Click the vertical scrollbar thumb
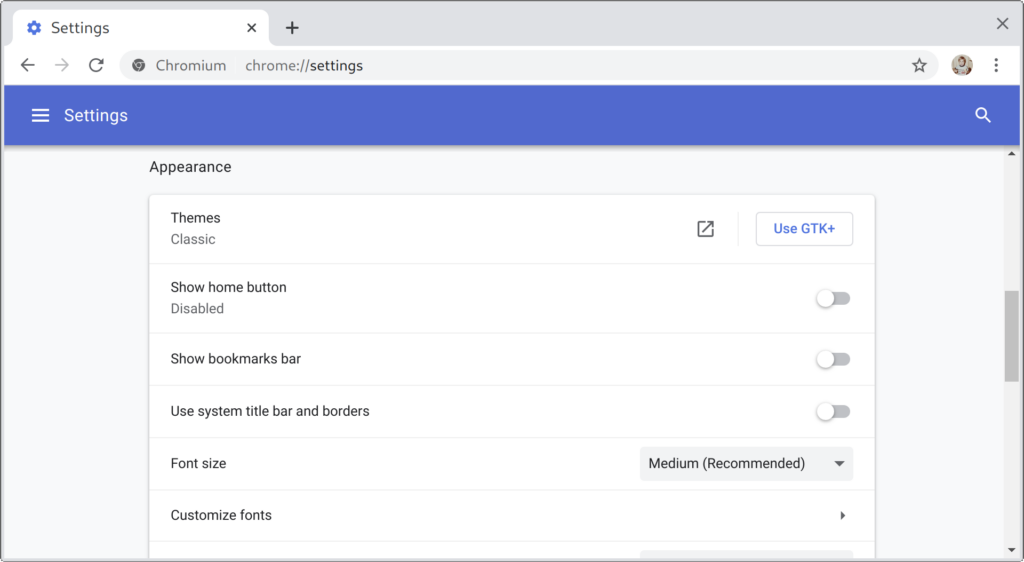The image size is (1024, 562). [1011, 336]
